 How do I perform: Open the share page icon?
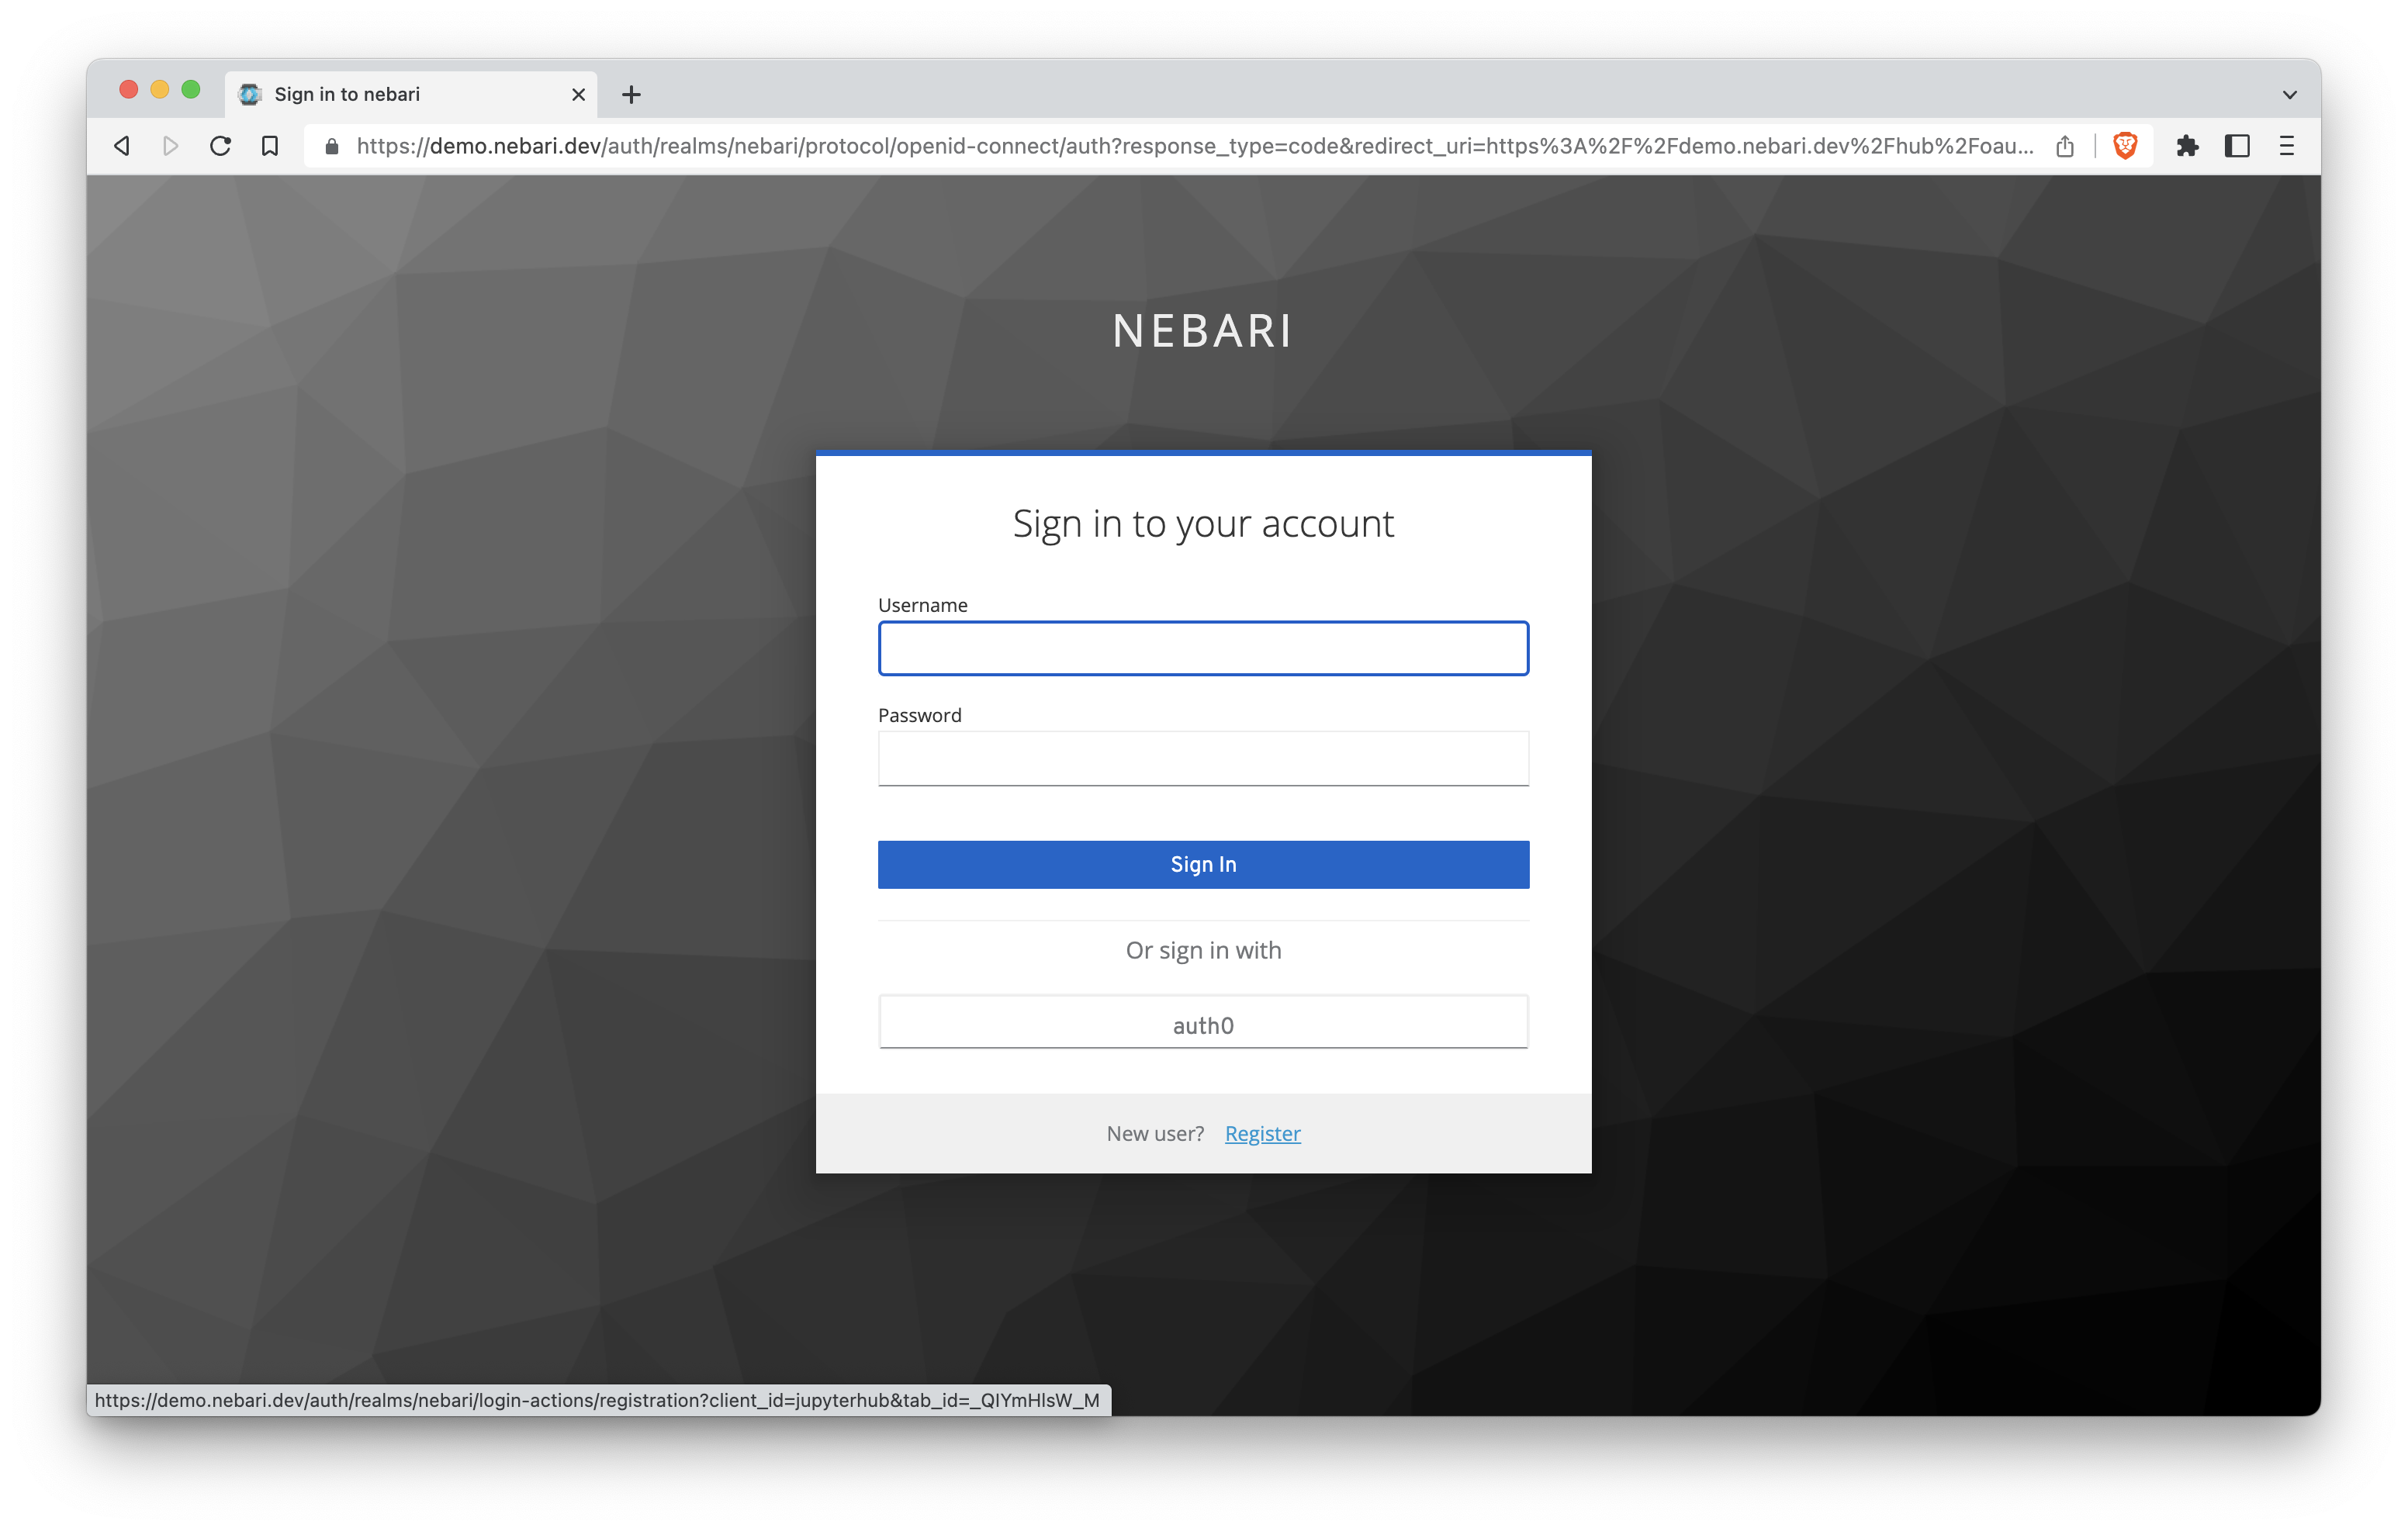pyautogui.click(x=2065, y=146)
